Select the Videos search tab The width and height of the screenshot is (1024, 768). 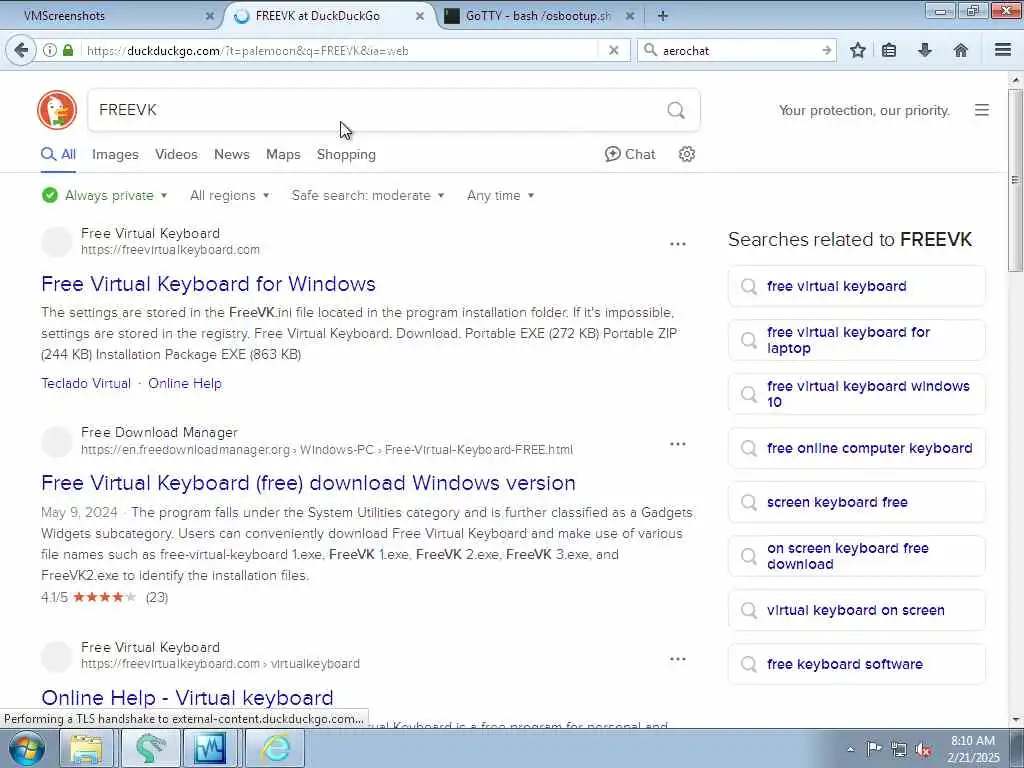pos(176,154)
